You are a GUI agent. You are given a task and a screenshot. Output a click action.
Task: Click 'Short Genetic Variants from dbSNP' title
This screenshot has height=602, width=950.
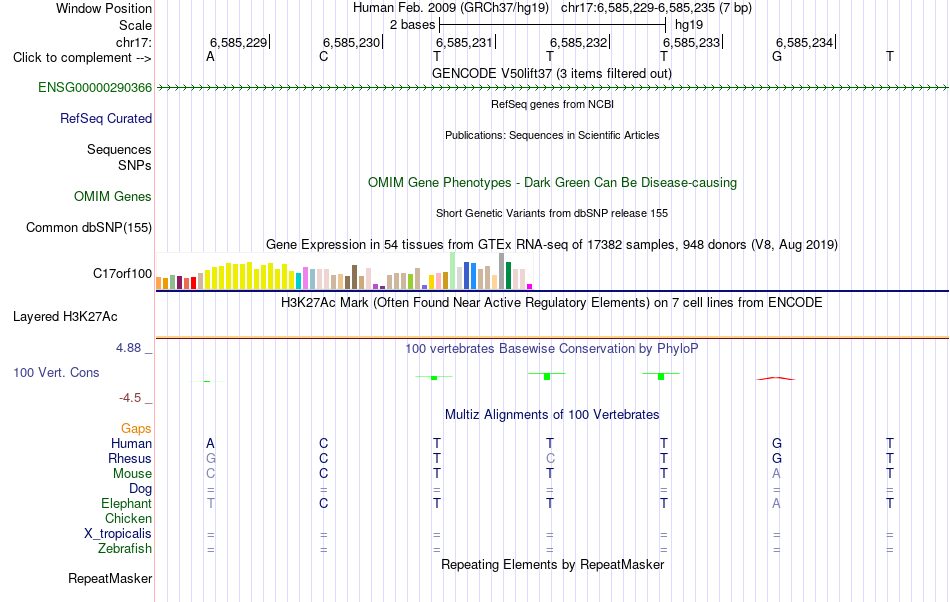click(552, 213)
